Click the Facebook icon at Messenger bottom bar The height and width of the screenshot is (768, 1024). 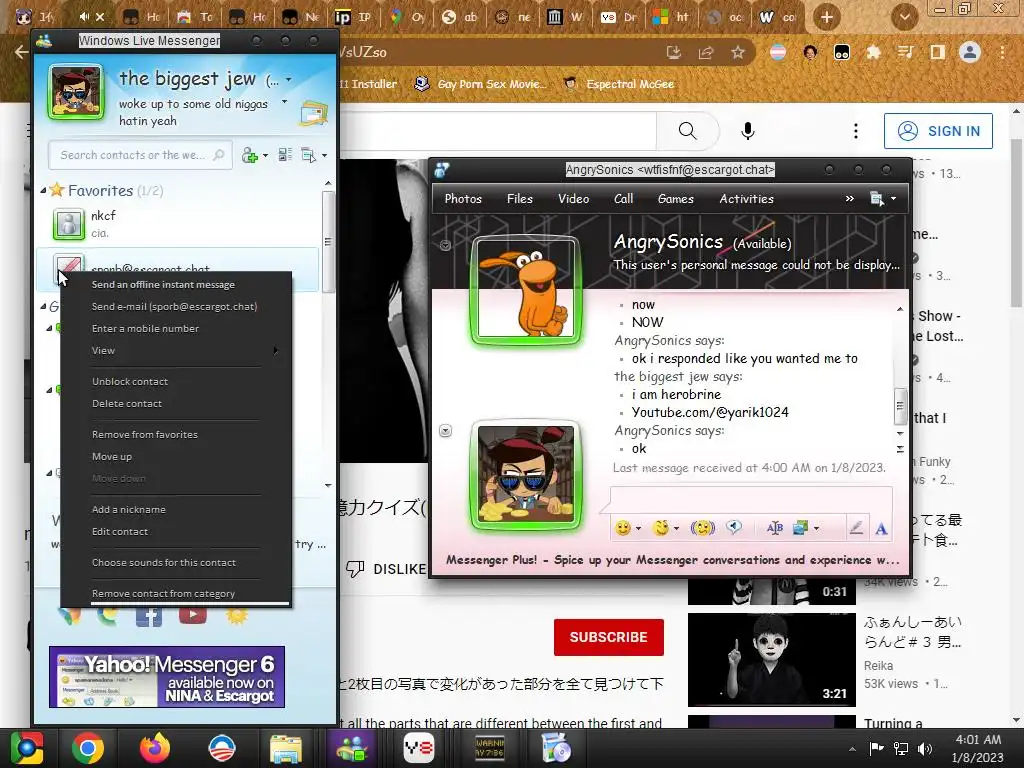point(149,616)
